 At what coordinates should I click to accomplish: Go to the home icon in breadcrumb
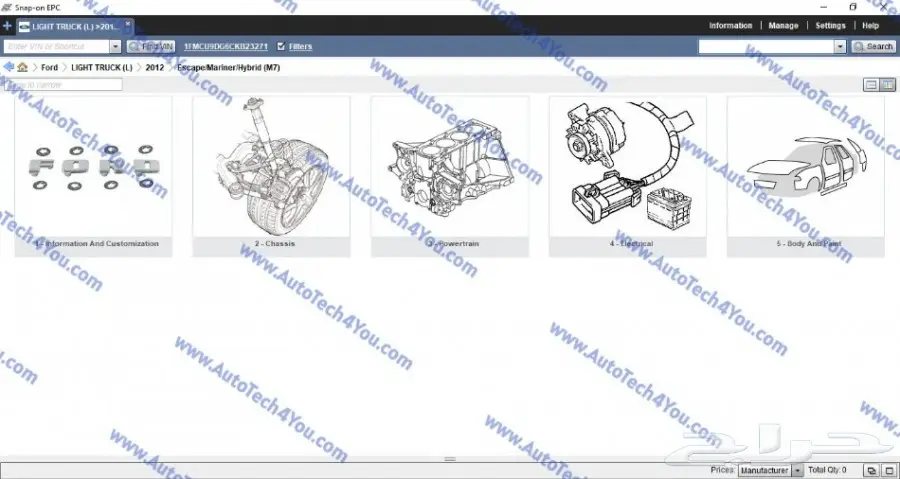point(22,67)
